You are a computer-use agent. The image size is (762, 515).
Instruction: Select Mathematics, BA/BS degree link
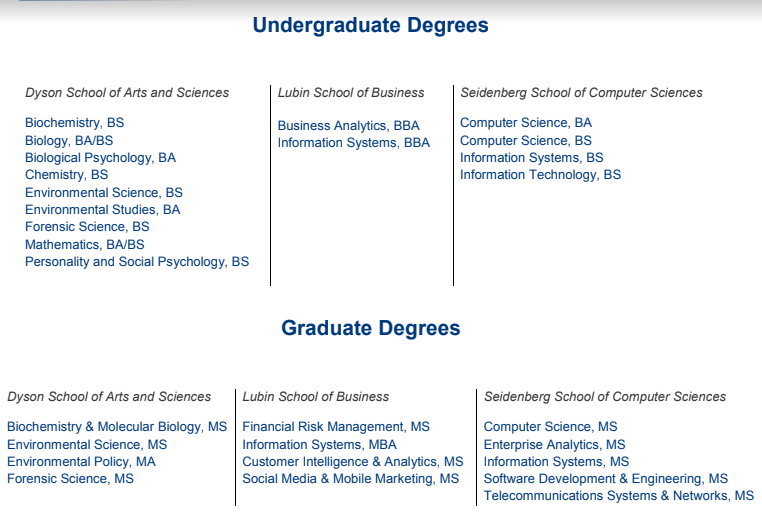pos(85,245)
